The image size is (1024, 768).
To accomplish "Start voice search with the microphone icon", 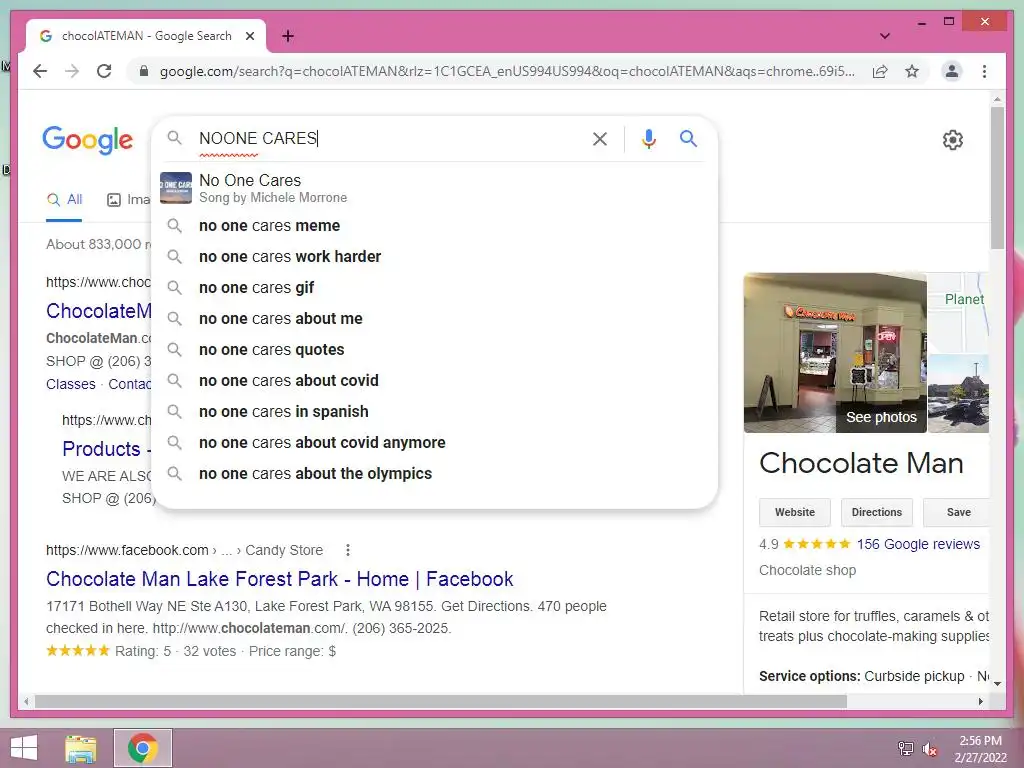I will 648,138.
